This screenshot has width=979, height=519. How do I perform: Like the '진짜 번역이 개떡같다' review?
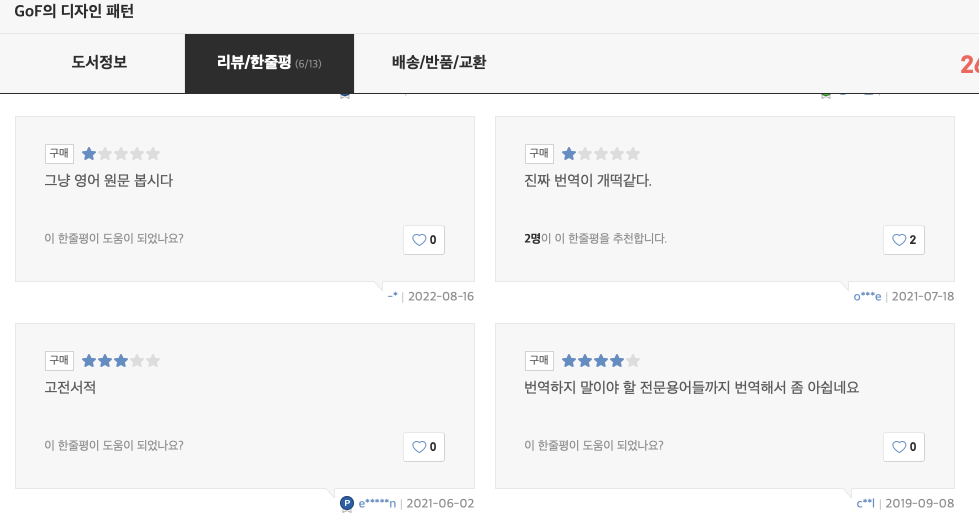click(903, 240)
